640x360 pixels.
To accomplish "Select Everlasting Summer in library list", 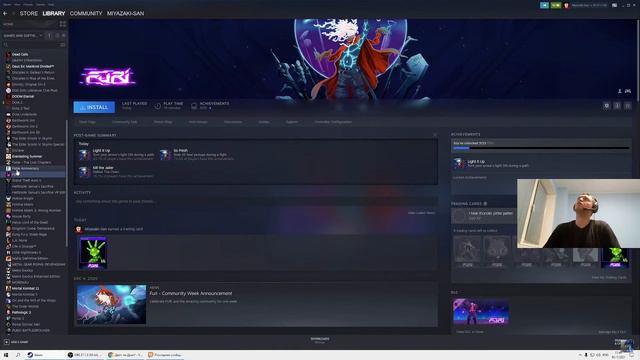I will 27,156.
